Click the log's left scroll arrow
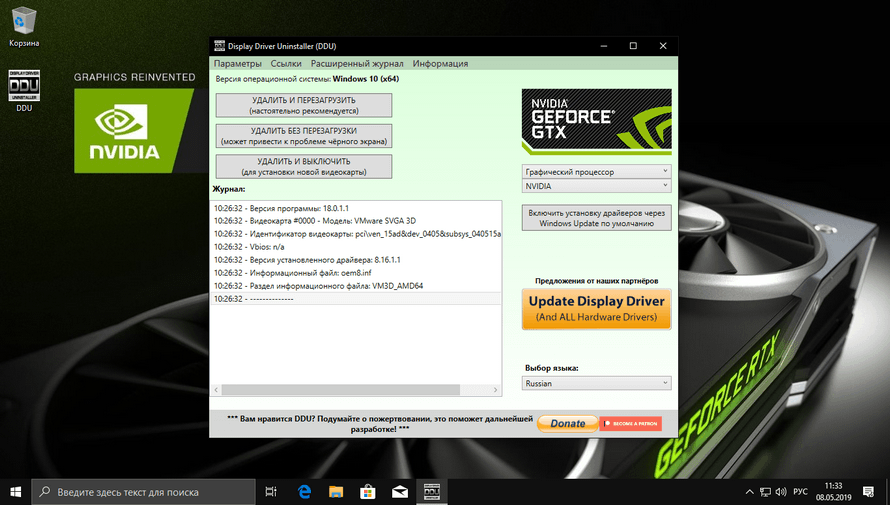The width and height of the screenshot is (890, 505). click(216, 390)
